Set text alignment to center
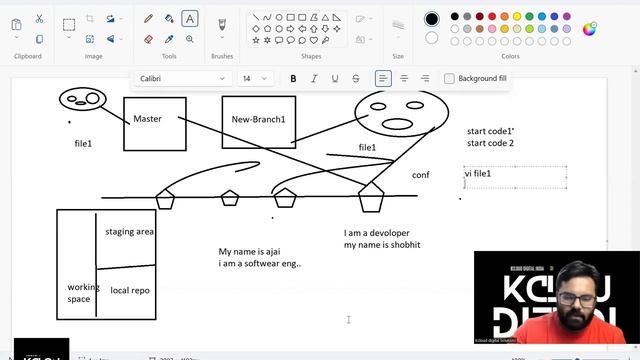Image resolution: width=640 pixels, height=360 pixels. click(x=404, y=78)
